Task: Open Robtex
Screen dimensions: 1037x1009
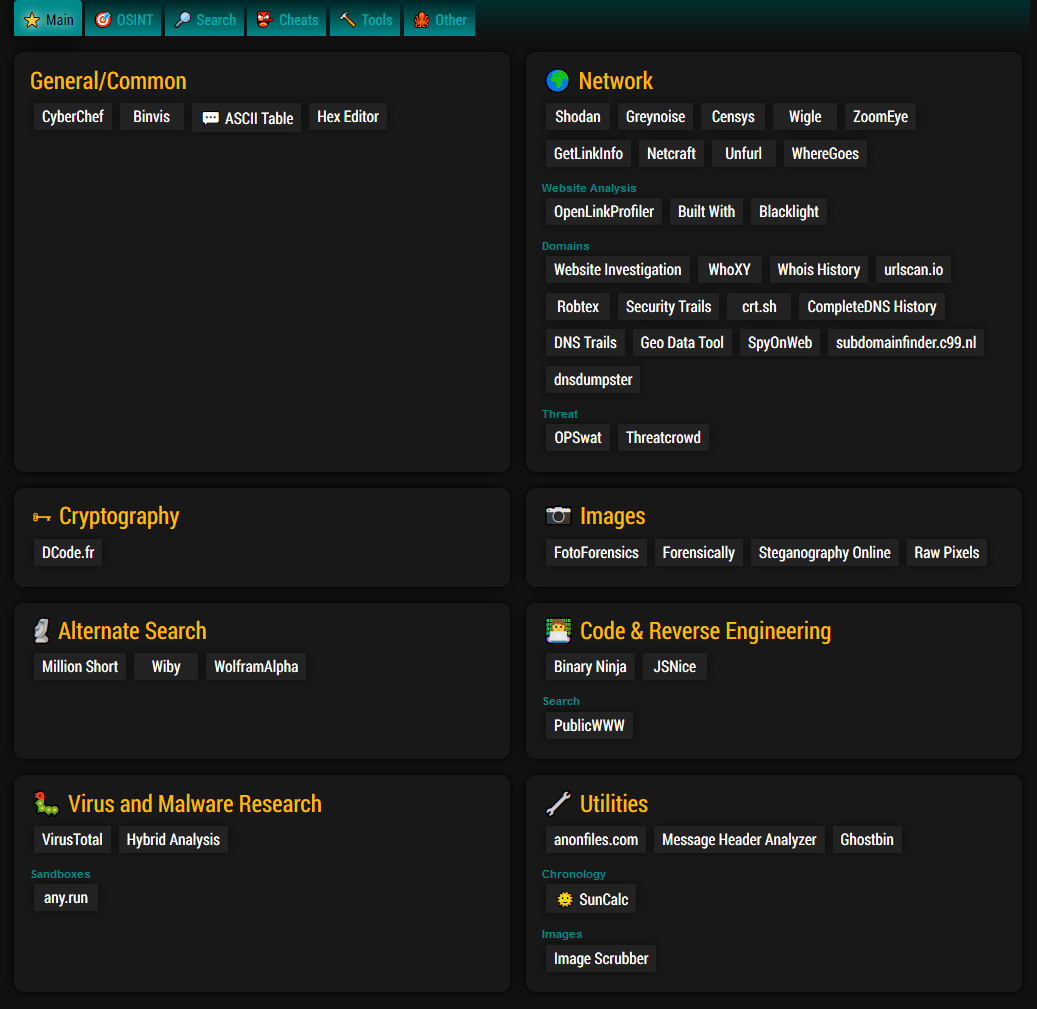Action: 578,307
